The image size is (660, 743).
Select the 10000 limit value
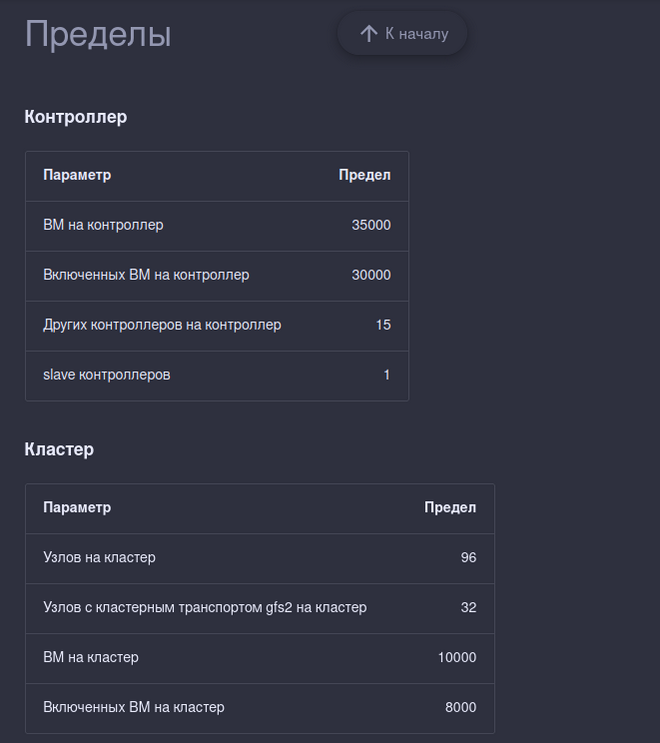click(x=457, y=658)
